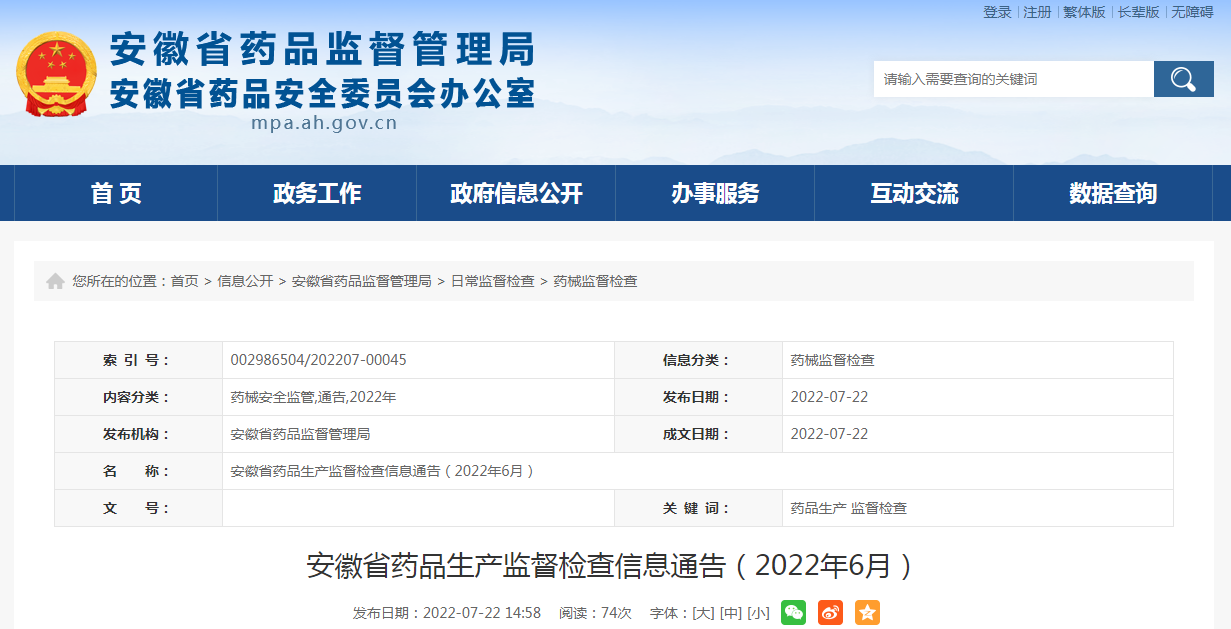Screen dimensions: 1231x629
Task: Switch to 长辈版 version
Action: click(1138, 12)
